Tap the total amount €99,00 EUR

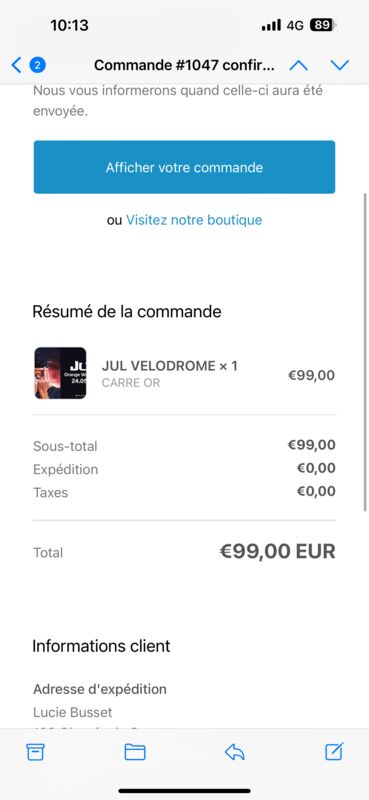click(x=277, y=552)
